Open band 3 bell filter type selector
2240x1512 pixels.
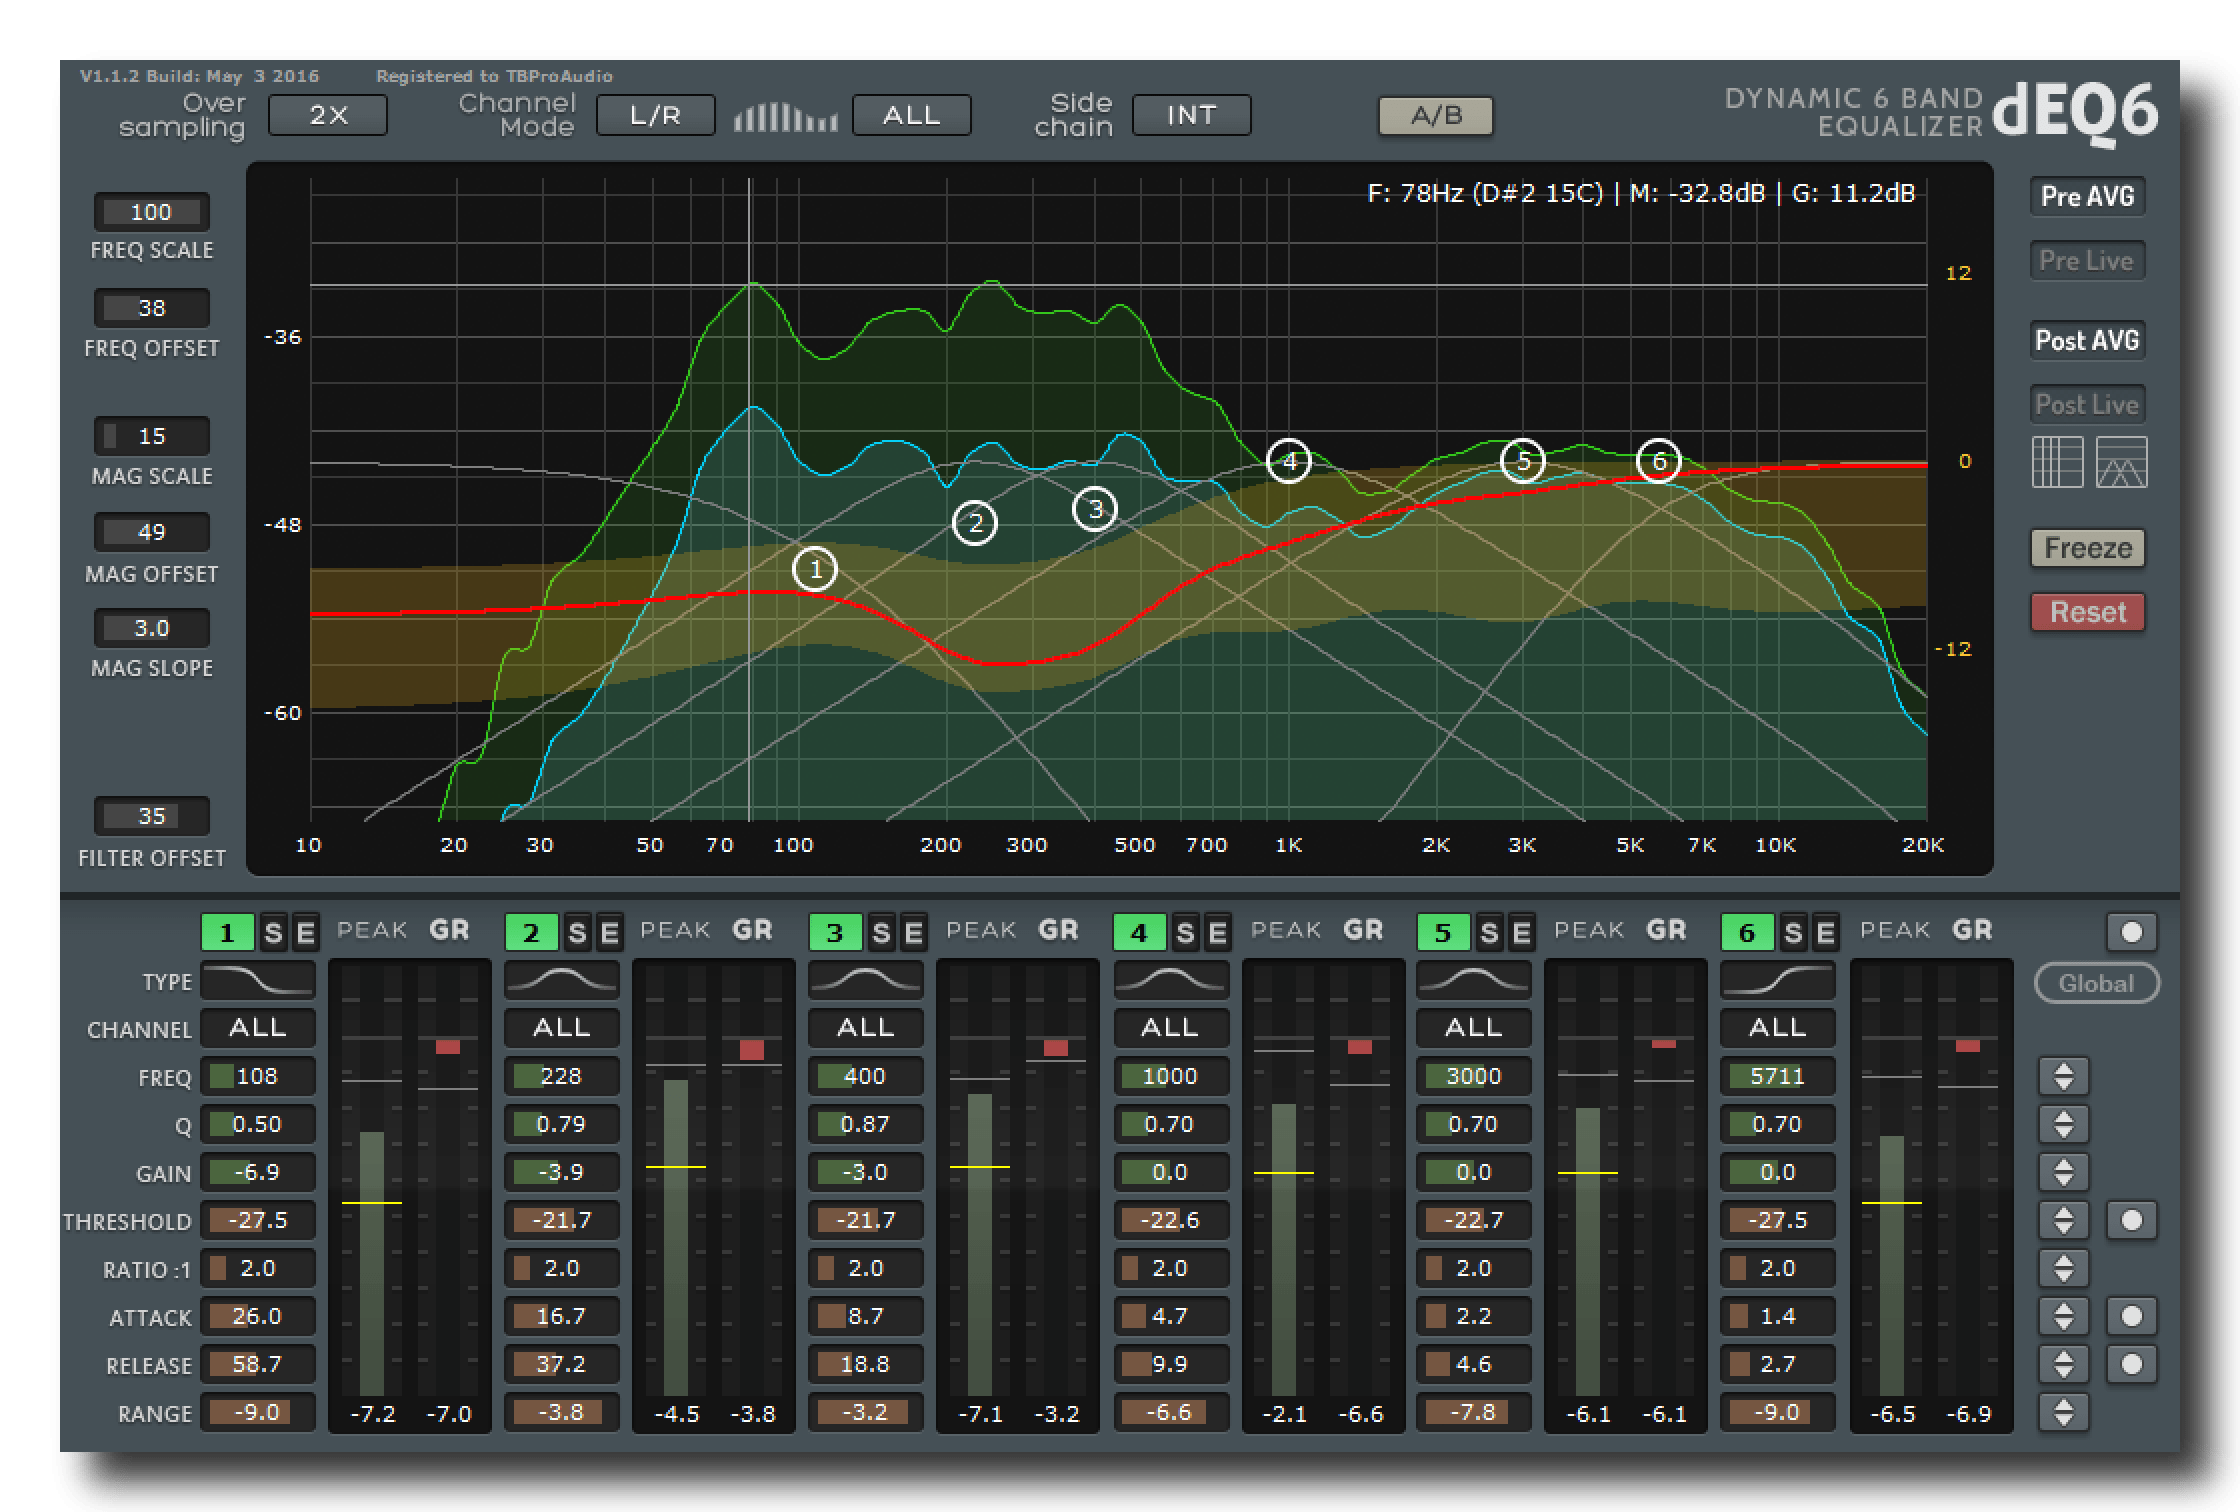click(865, 981)
